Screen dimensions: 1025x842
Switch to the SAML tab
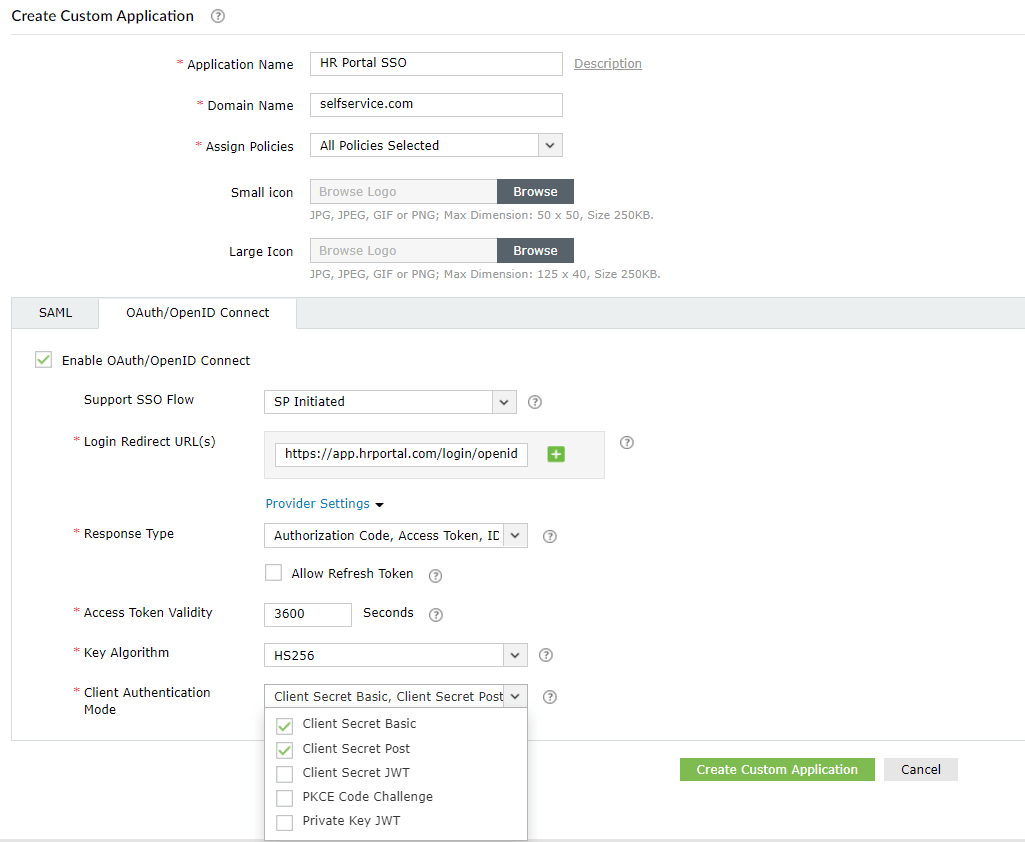click(54, 312)
